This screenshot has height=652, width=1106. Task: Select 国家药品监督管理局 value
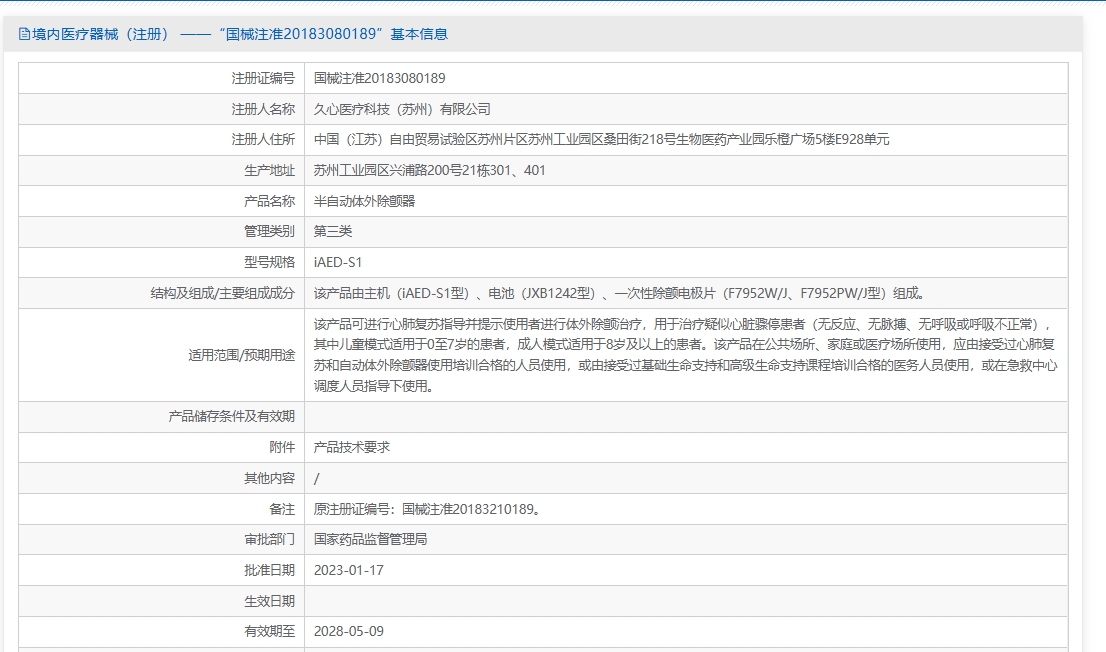pos(370,539)
